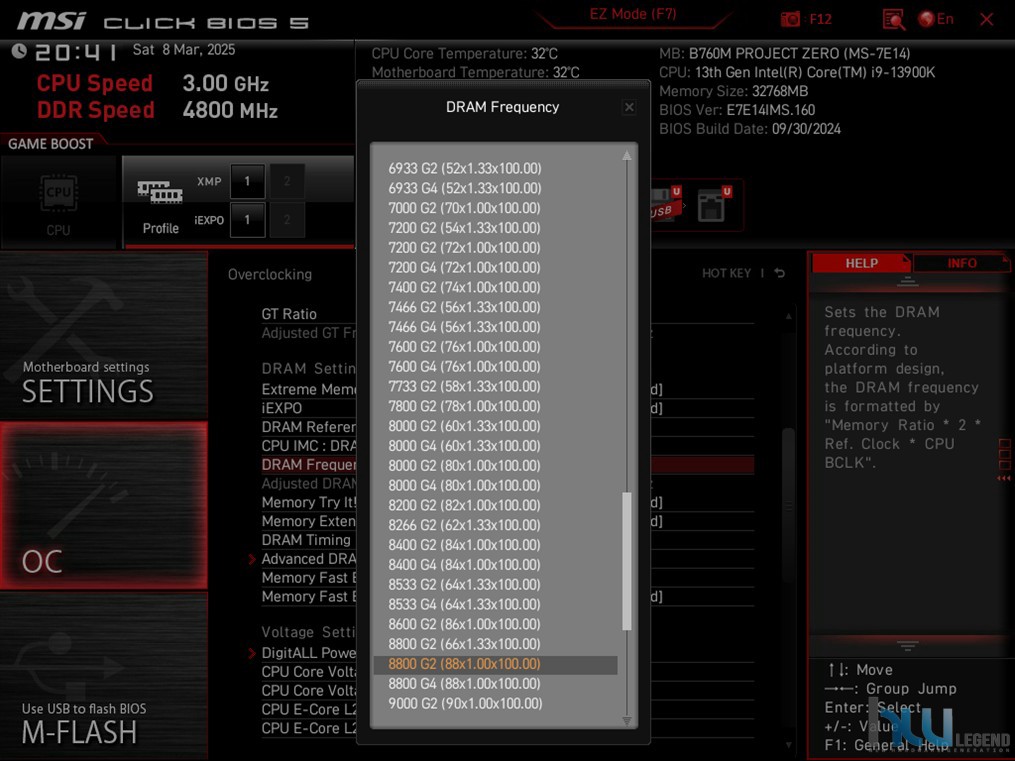Screen dimensions: 1015x761
Task: Select 7600 G4 (76x1.00x100.00)
Action: [x=464, y=366]
